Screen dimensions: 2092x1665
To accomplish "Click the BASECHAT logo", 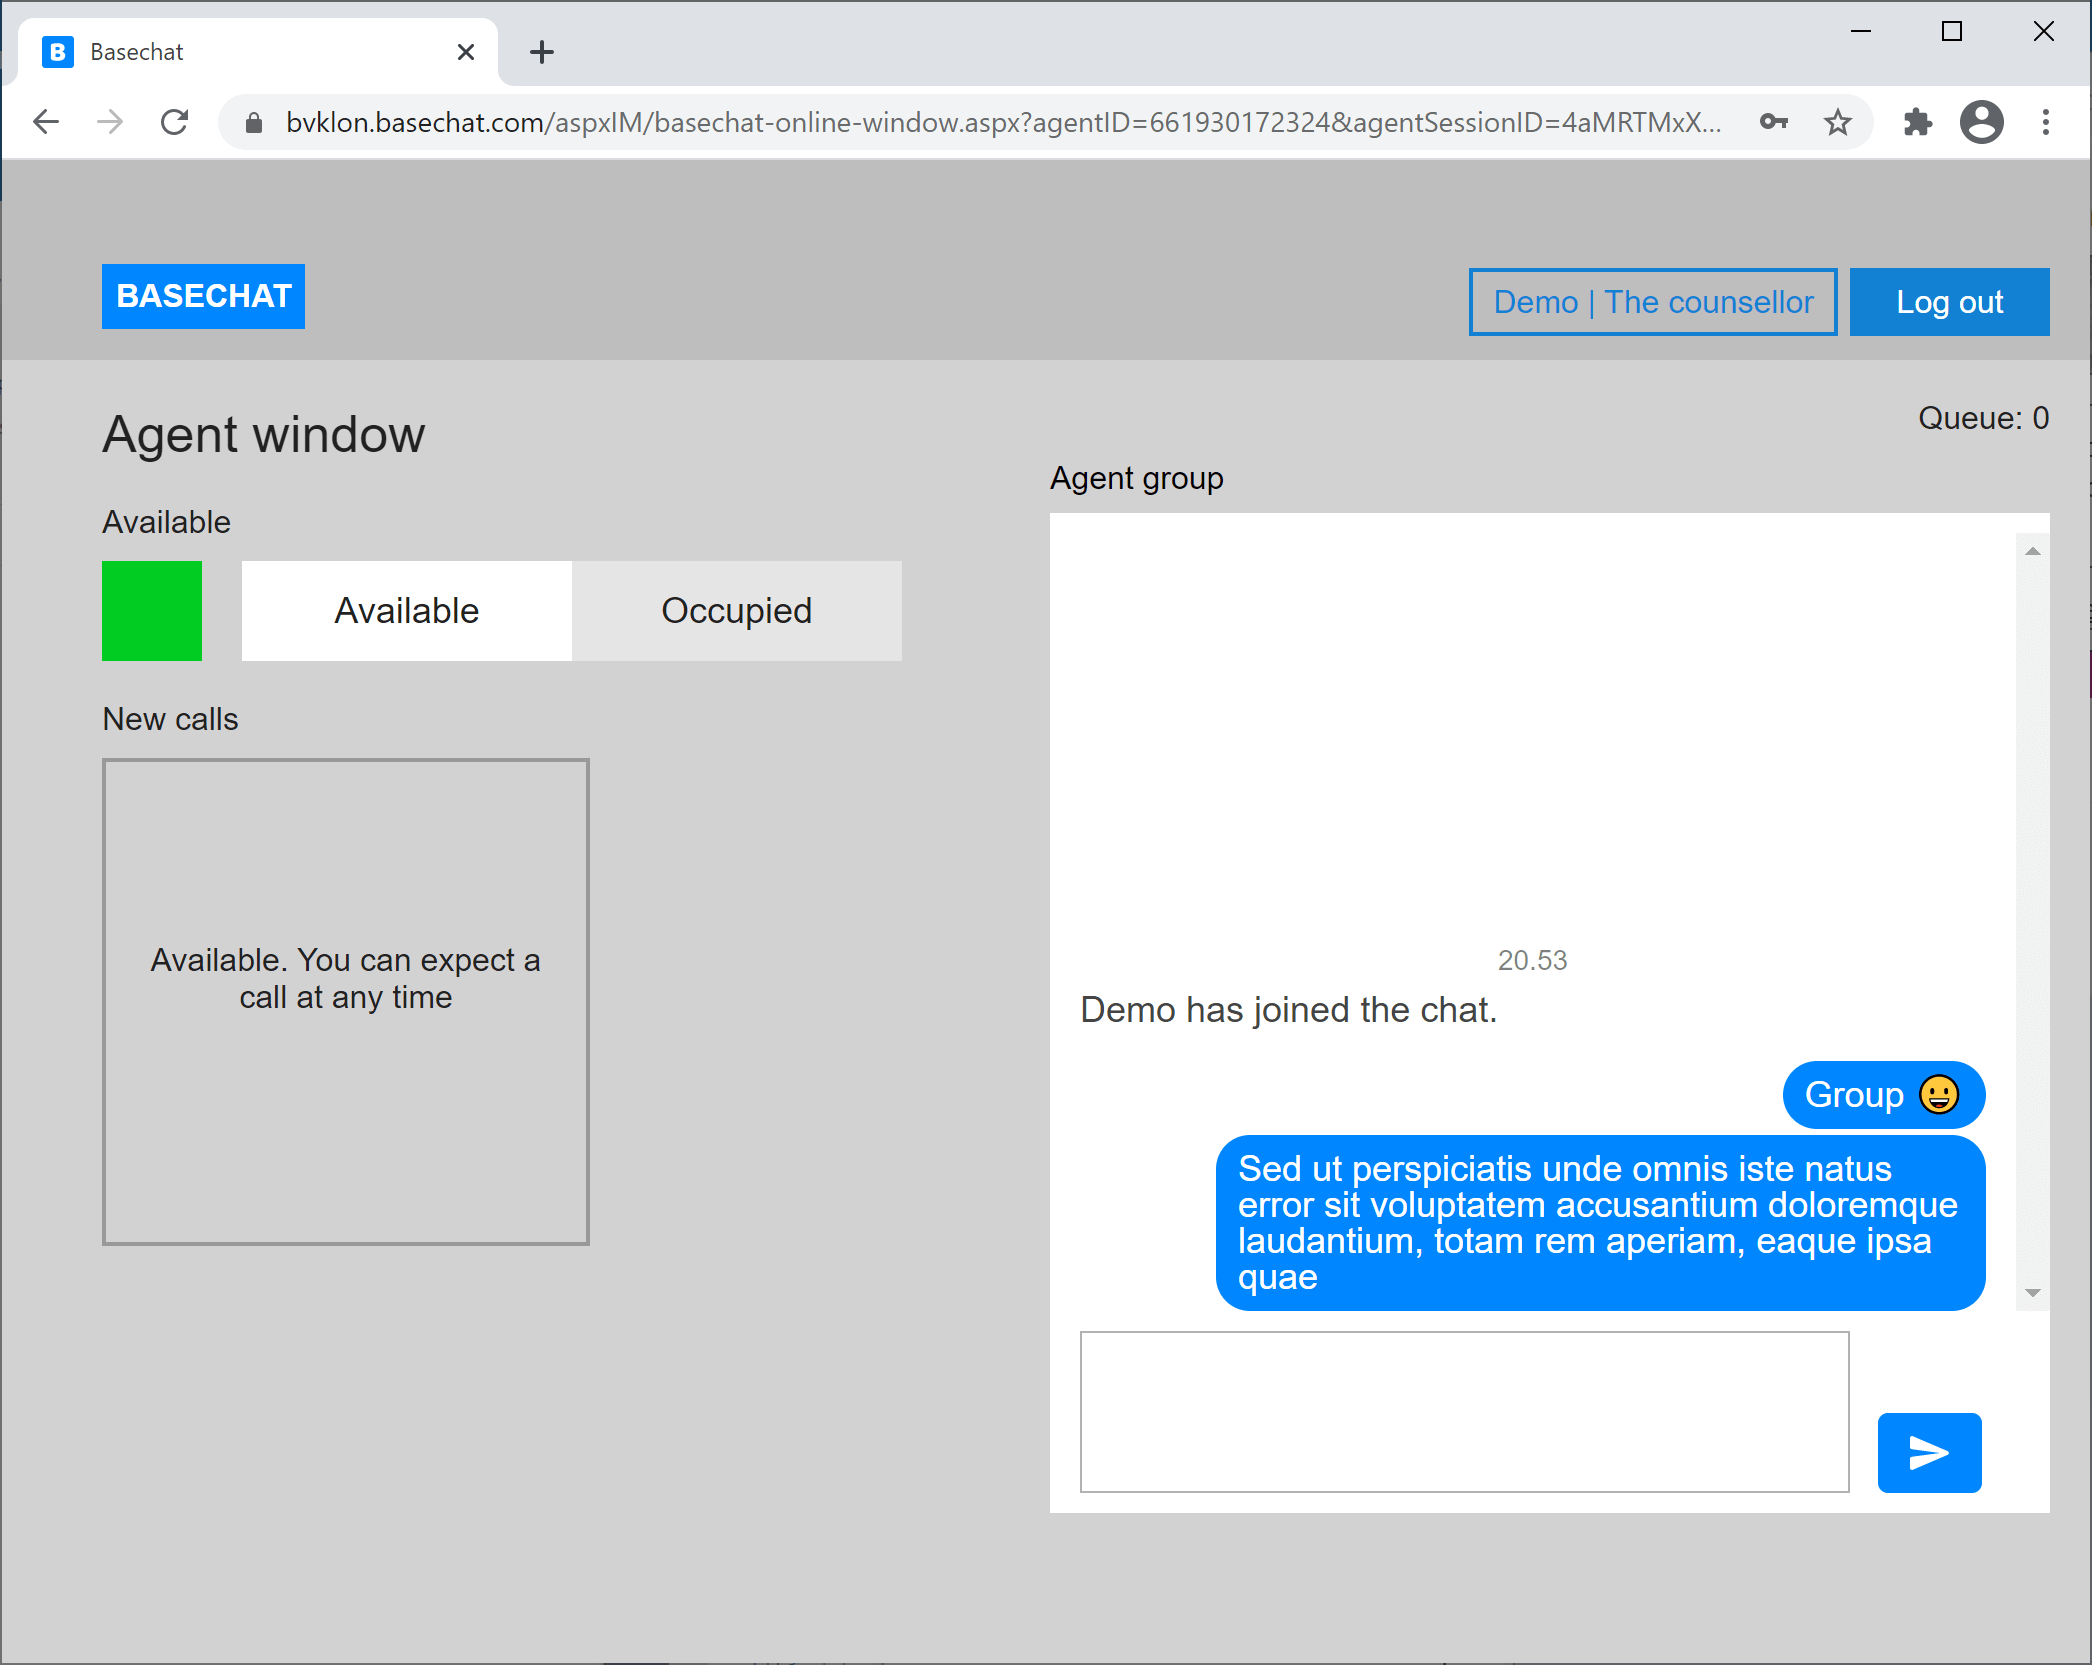I will (x=203, y=296).
